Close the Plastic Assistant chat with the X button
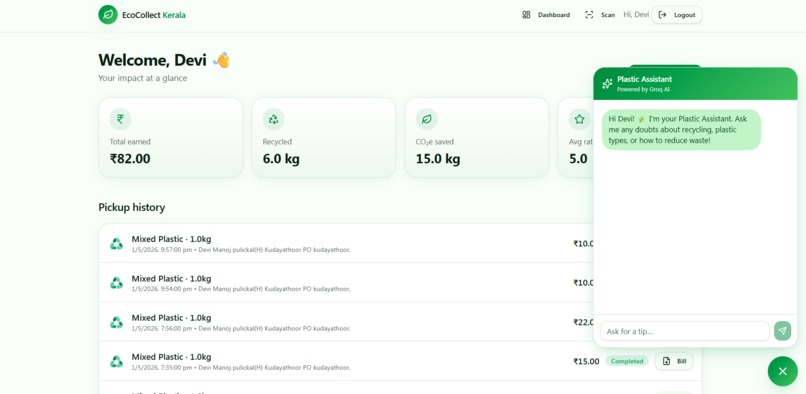 [782, 371]
